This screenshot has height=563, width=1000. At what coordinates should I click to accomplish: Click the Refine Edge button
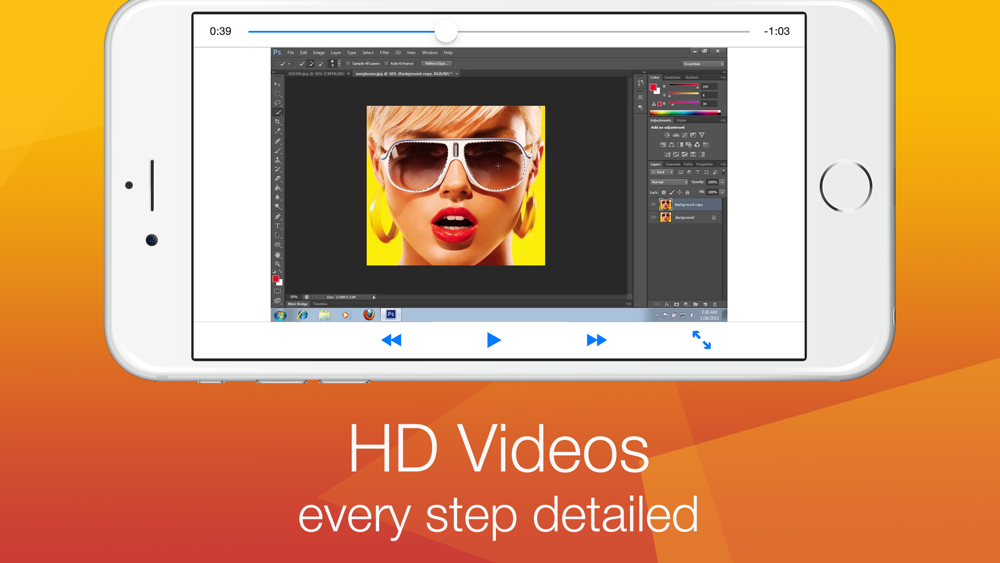pyautogui.click(x=436, y=64)
